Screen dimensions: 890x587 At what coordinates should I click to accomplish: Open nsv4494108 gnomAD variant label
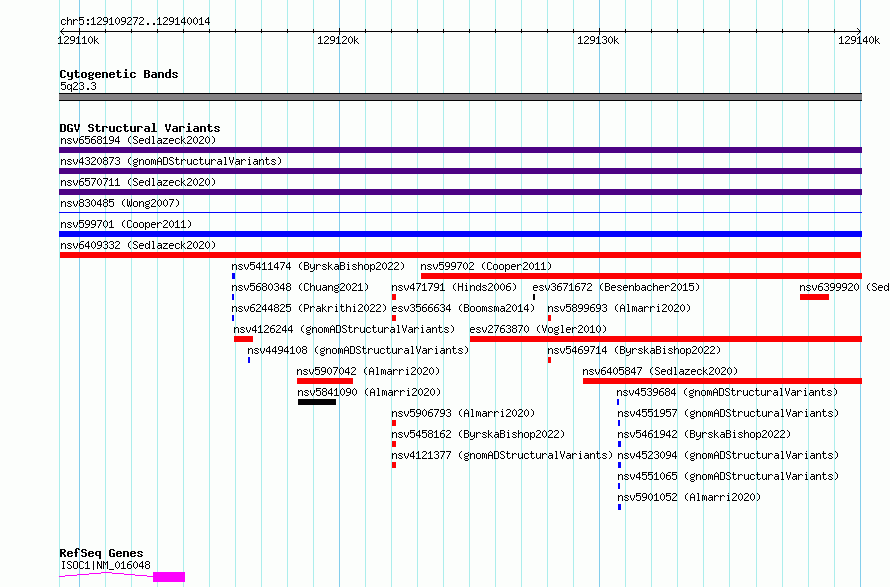click(358, 350)
